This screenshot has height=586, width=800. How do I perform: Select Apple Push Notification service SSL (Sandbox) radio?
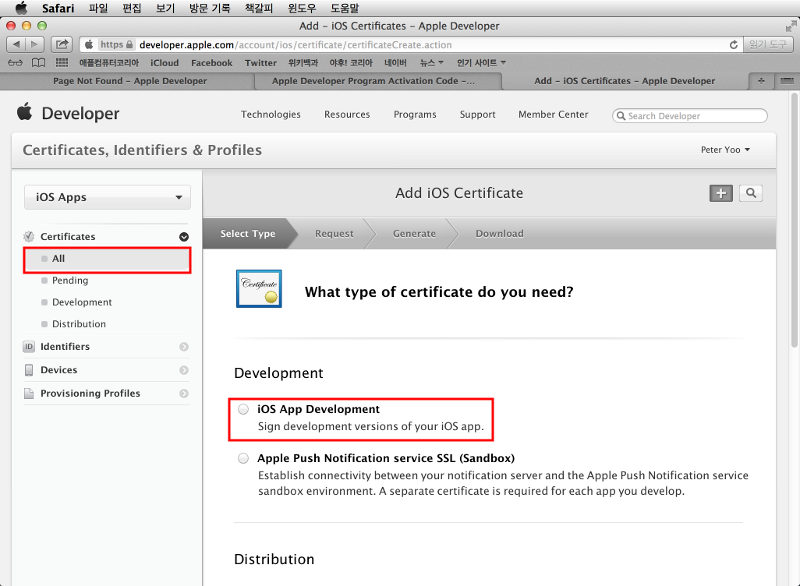point(243,458)
